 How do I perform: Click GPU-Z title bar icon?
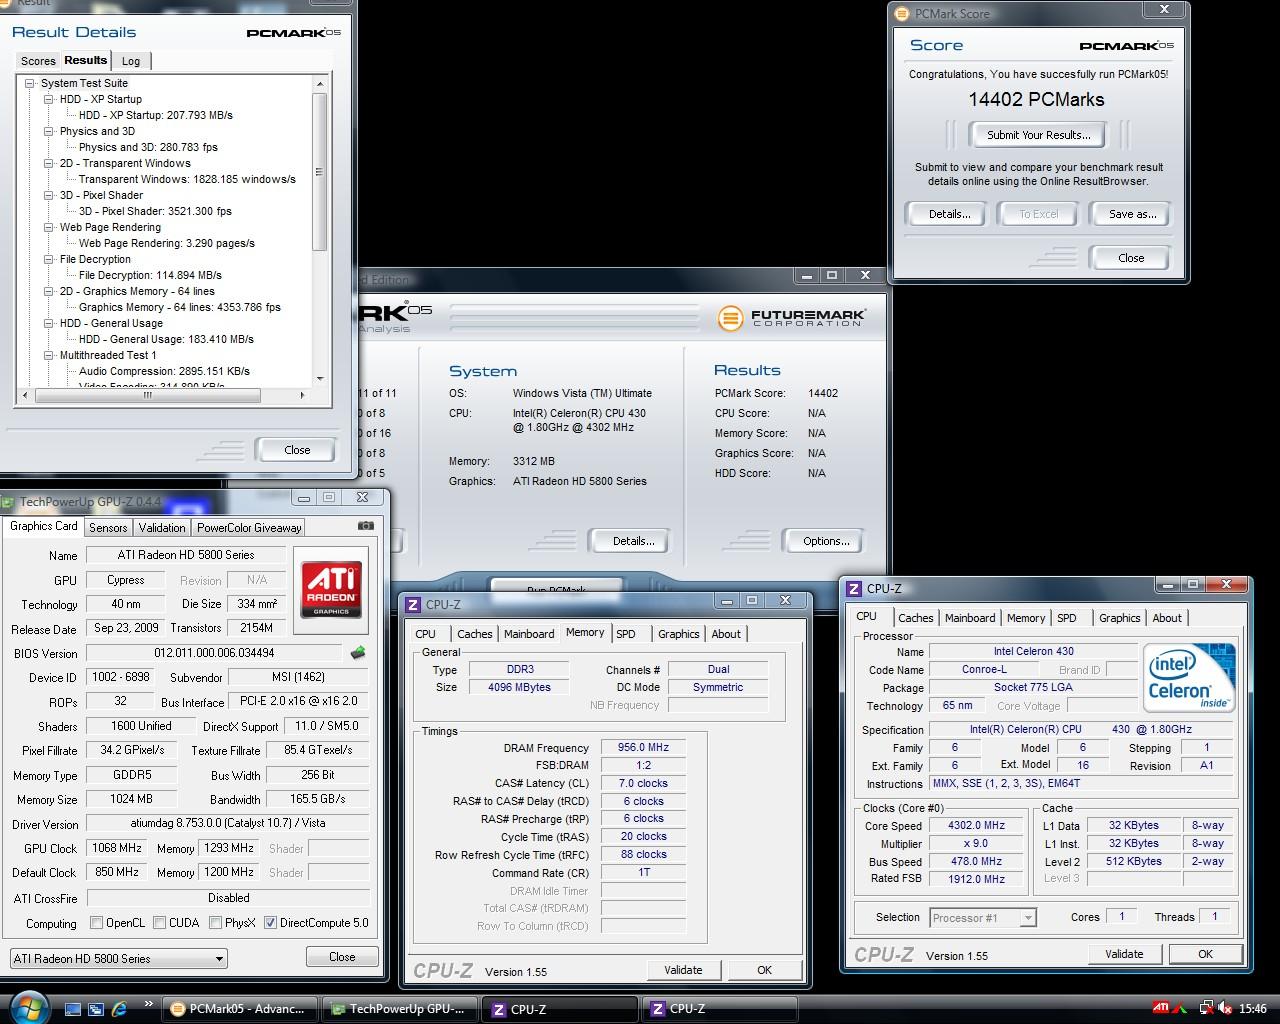[9, 502]
